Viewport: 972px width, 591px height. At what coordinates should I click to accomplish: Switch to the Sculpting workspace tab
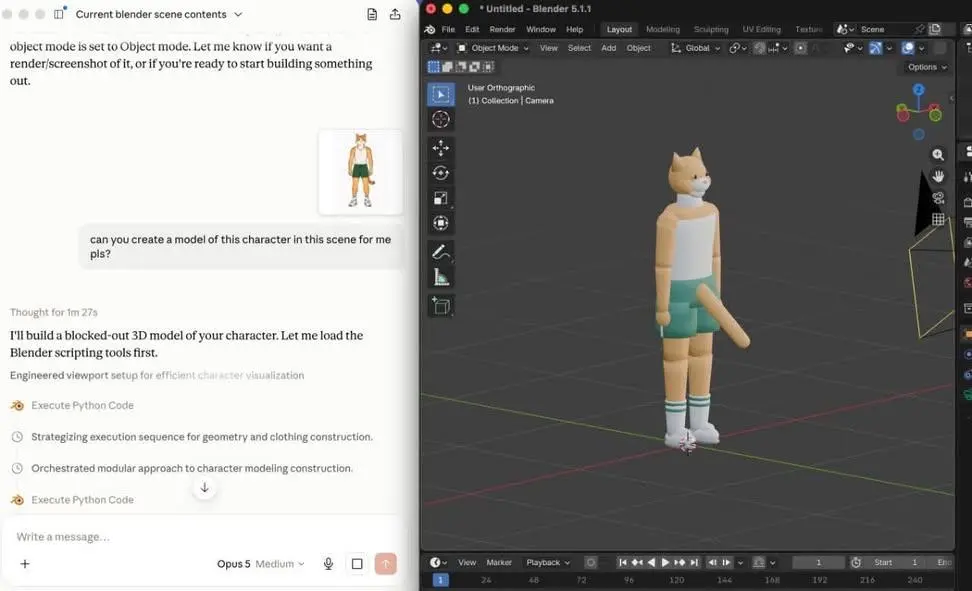click(x=711, y=29)
